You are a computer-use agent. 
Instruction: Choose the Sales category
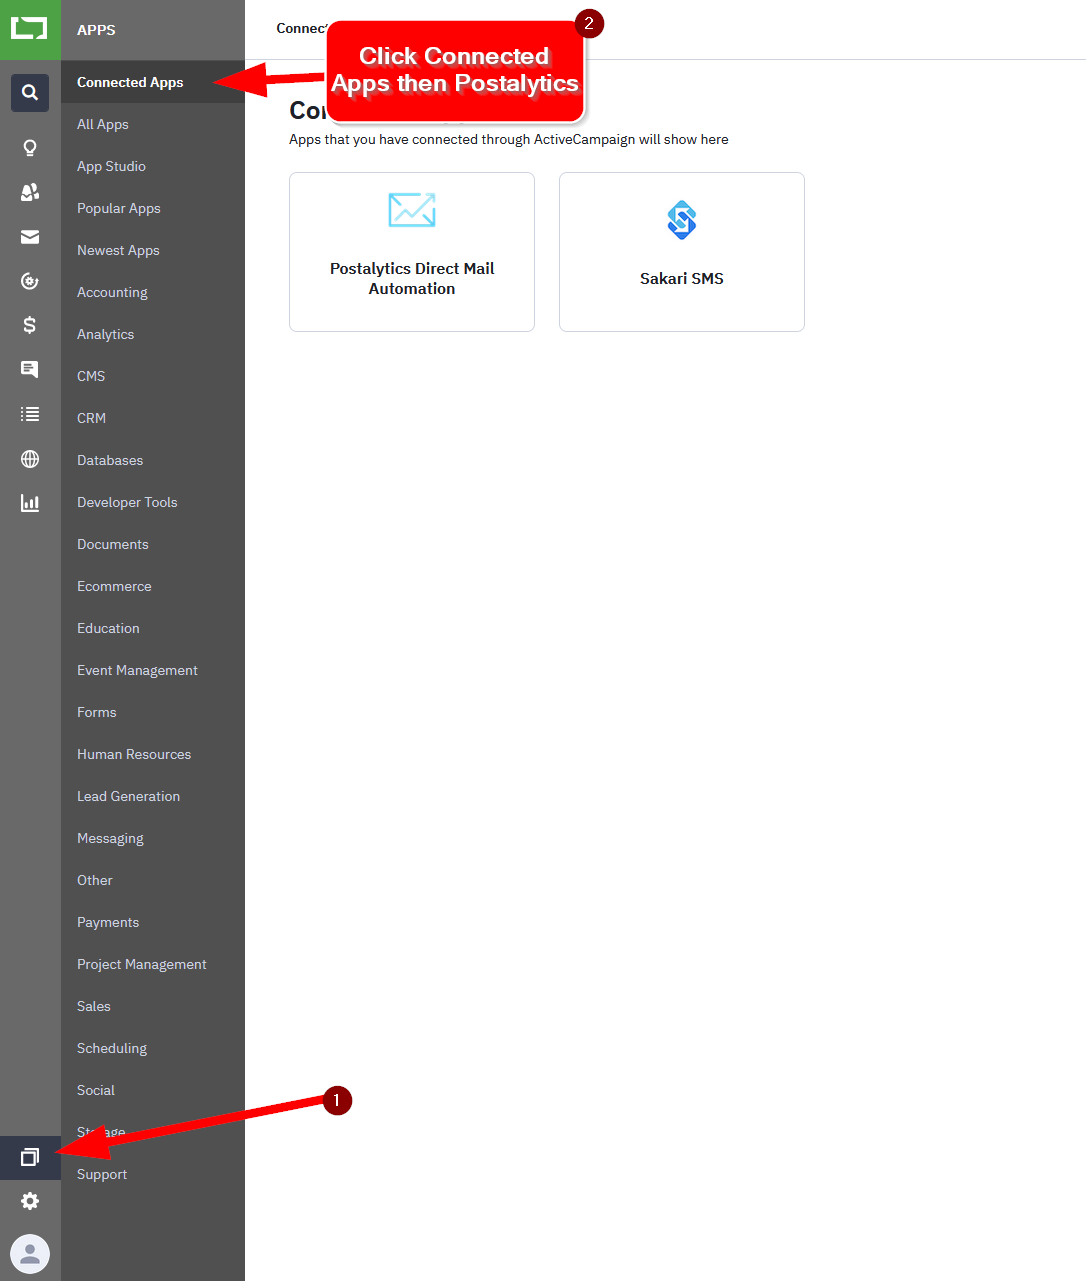[153, 1006]
